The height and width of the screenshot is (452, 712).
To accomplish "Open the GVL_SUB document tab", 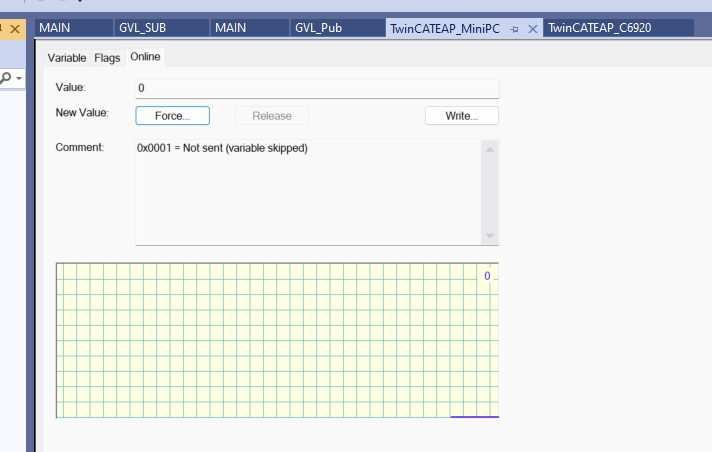I will pos(162,28).
